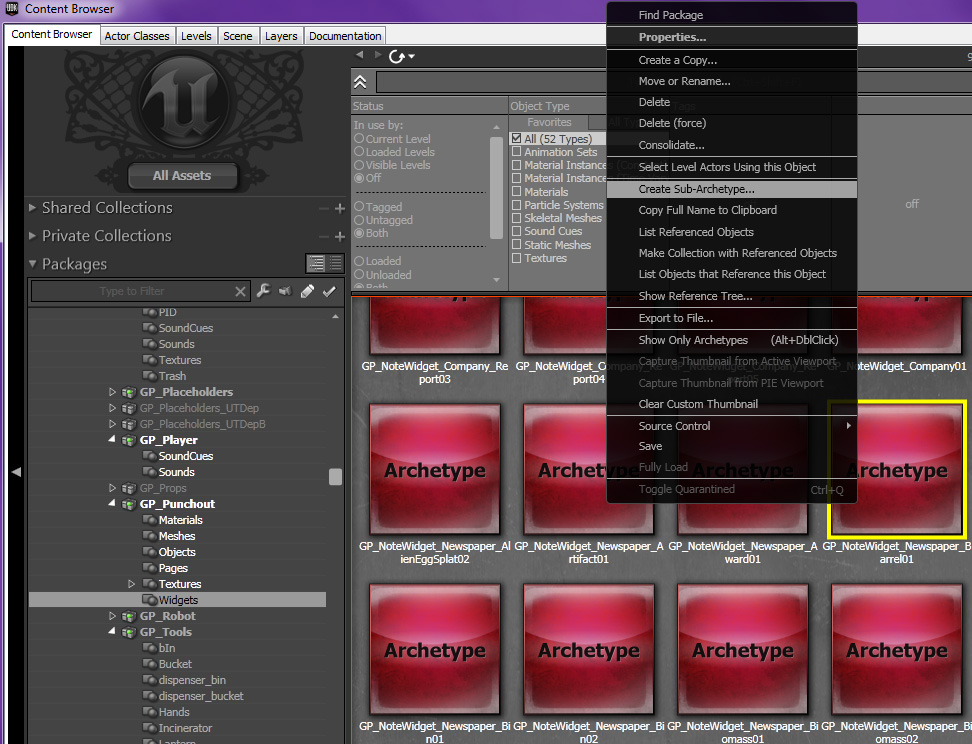Toggle All (52 Types) checkbox
The image size is (972, 744).
(x=516, y=138)
